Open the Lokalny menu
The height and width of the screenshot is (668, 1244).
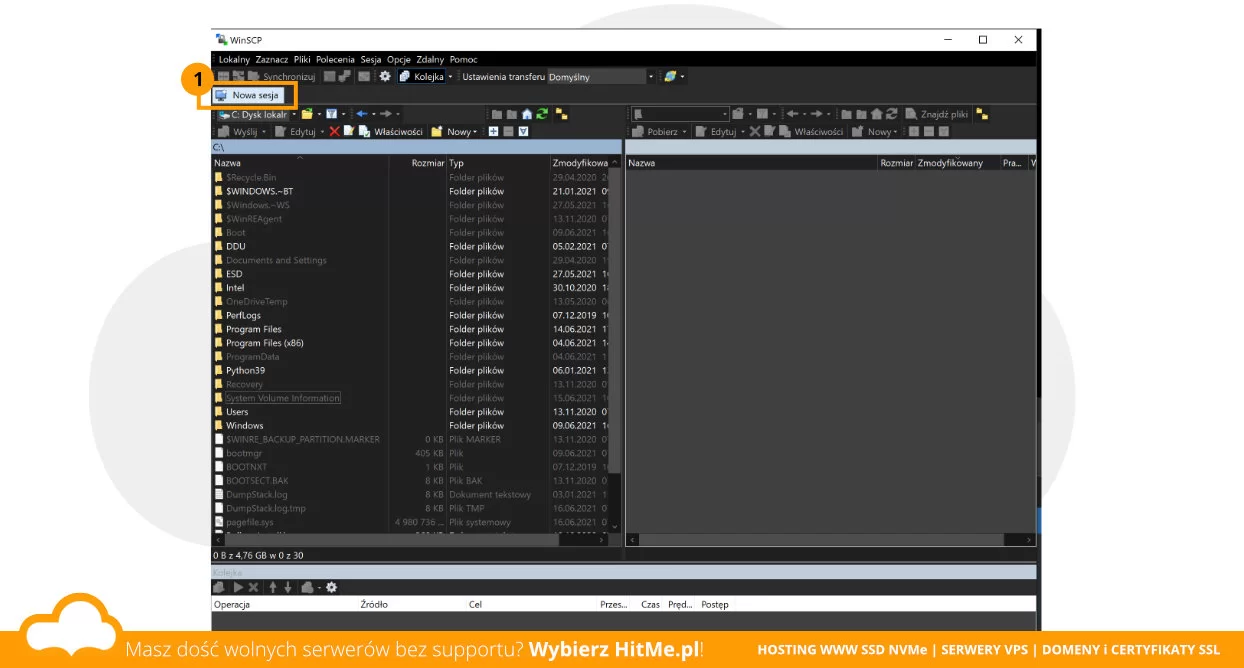click(234, 60)
